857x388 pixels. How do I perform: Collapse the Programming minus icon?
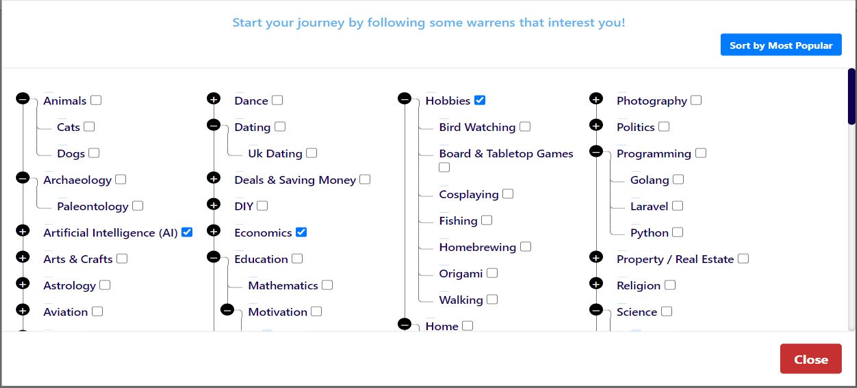(596, 151)
